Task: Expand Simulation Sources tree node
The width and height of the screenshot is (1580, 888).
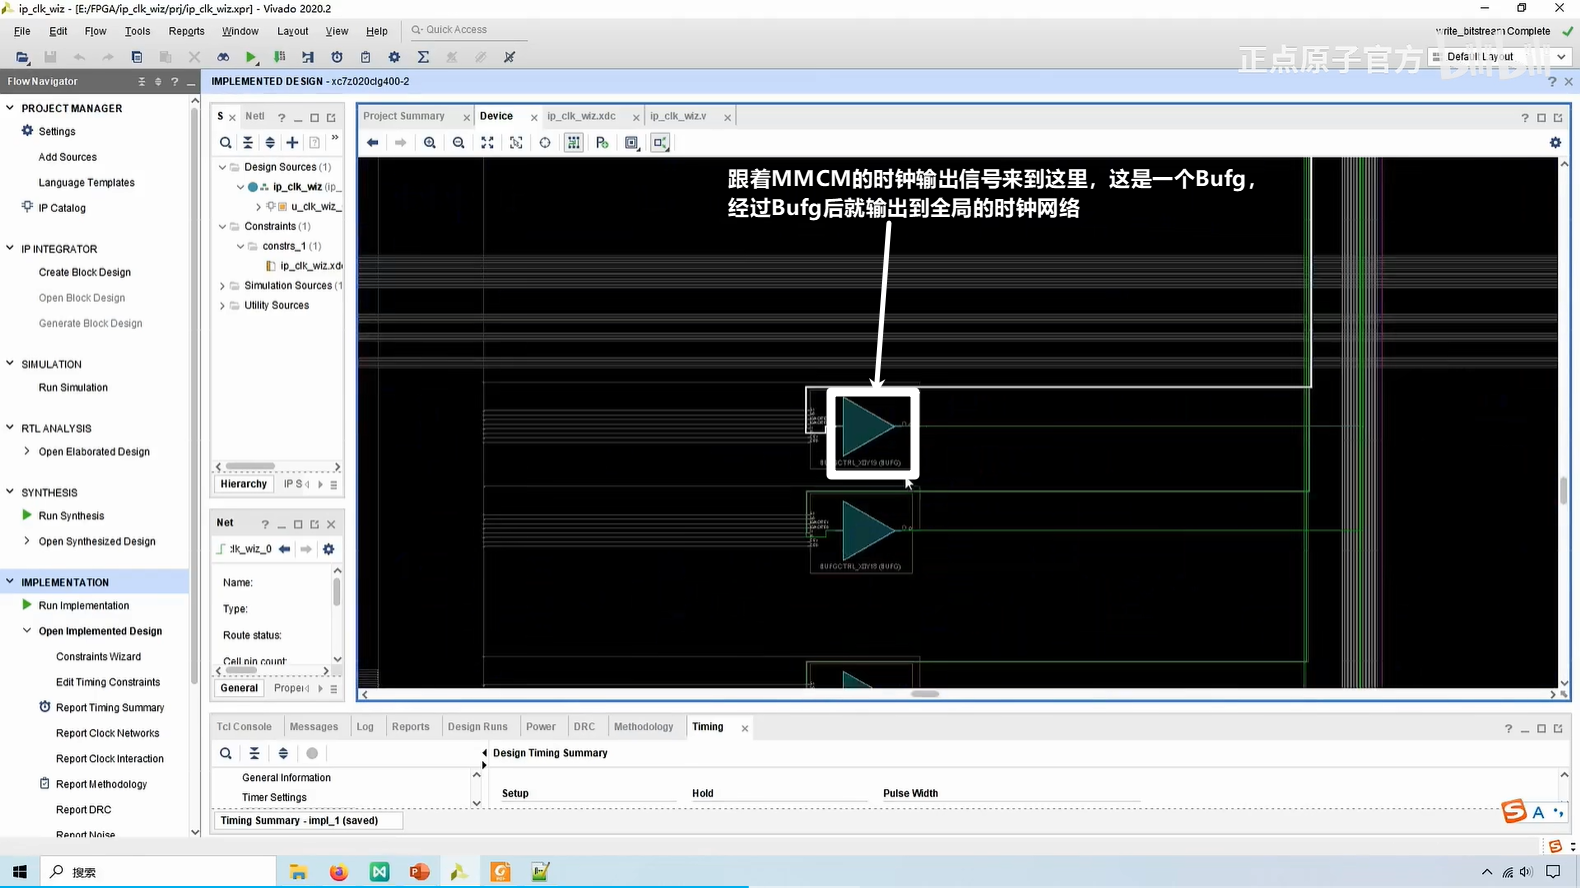Action: [222, 286]
